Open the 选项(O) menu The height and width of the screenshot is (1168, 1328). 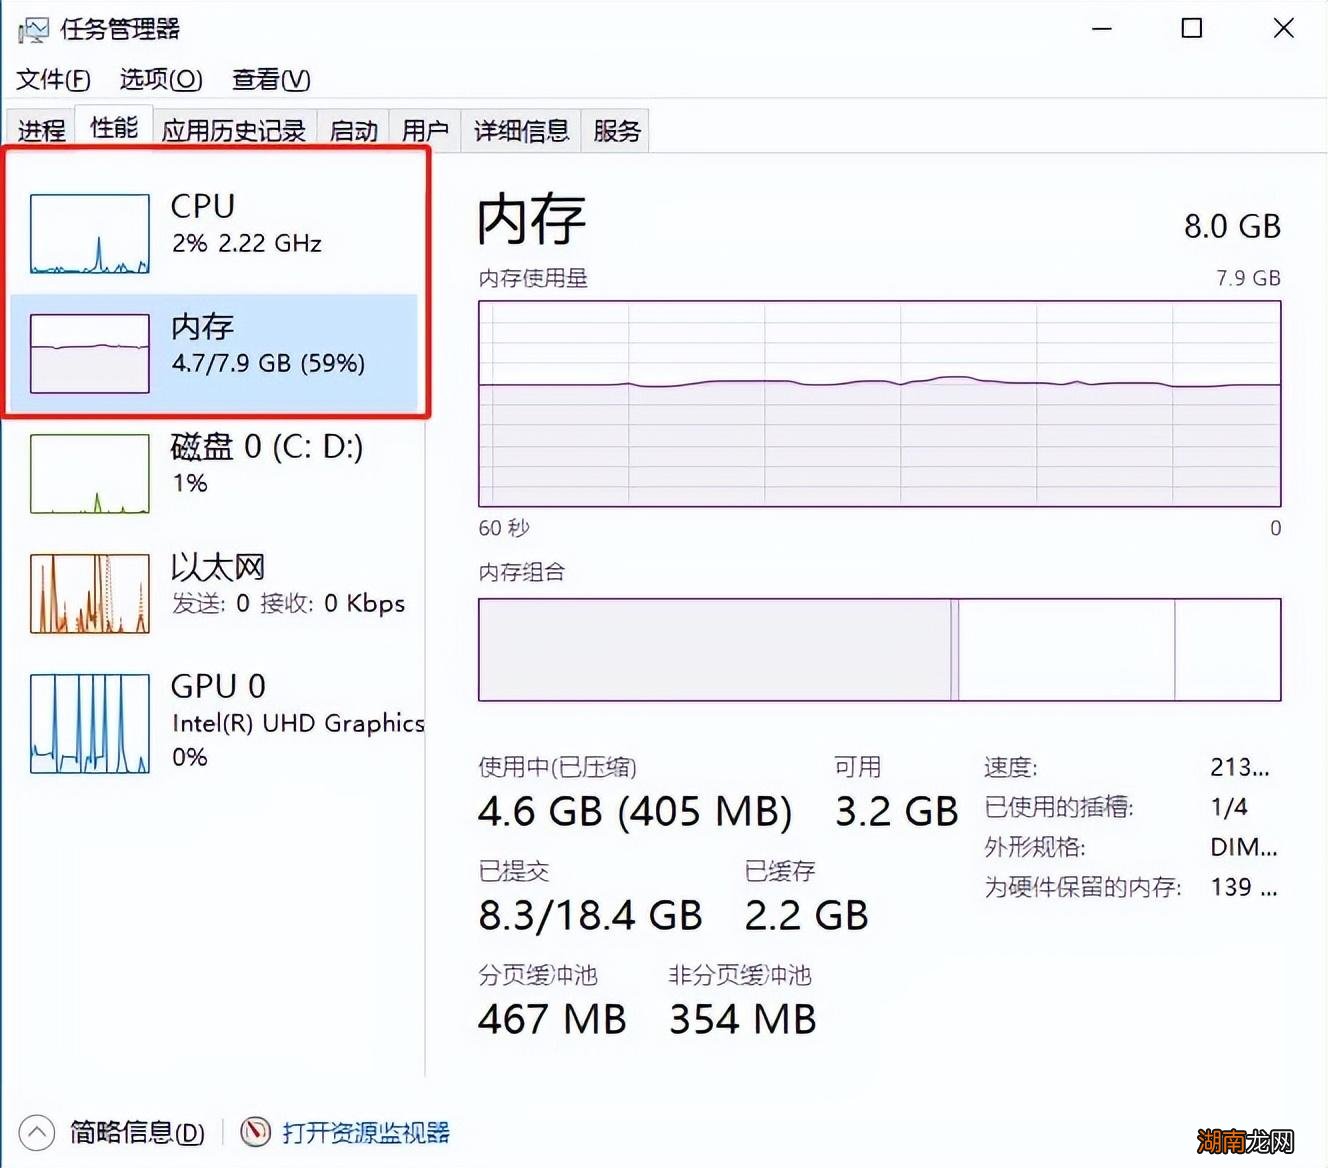pos(161,79)
